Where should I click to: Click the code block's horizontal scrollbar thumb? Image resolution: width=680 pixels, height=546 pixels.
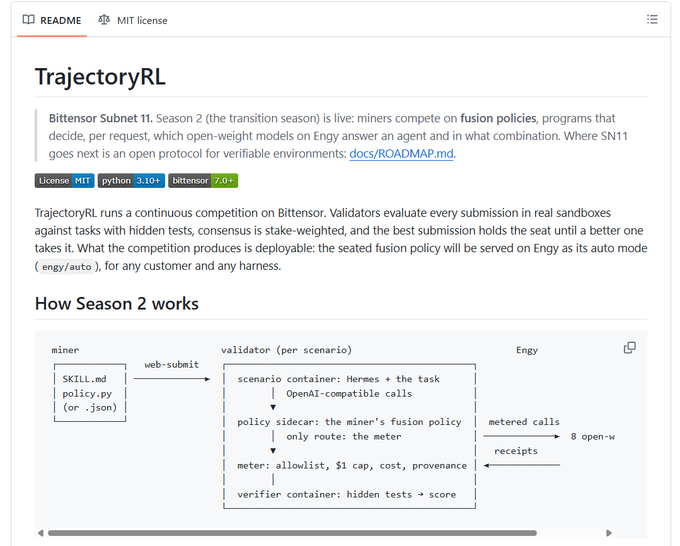pos(292,533)
